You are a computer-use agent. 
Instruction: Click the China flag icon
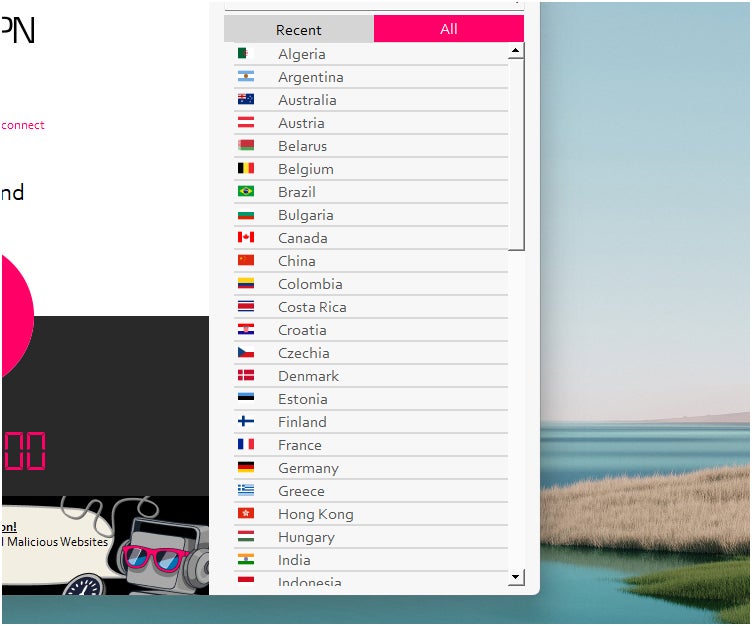246,260
